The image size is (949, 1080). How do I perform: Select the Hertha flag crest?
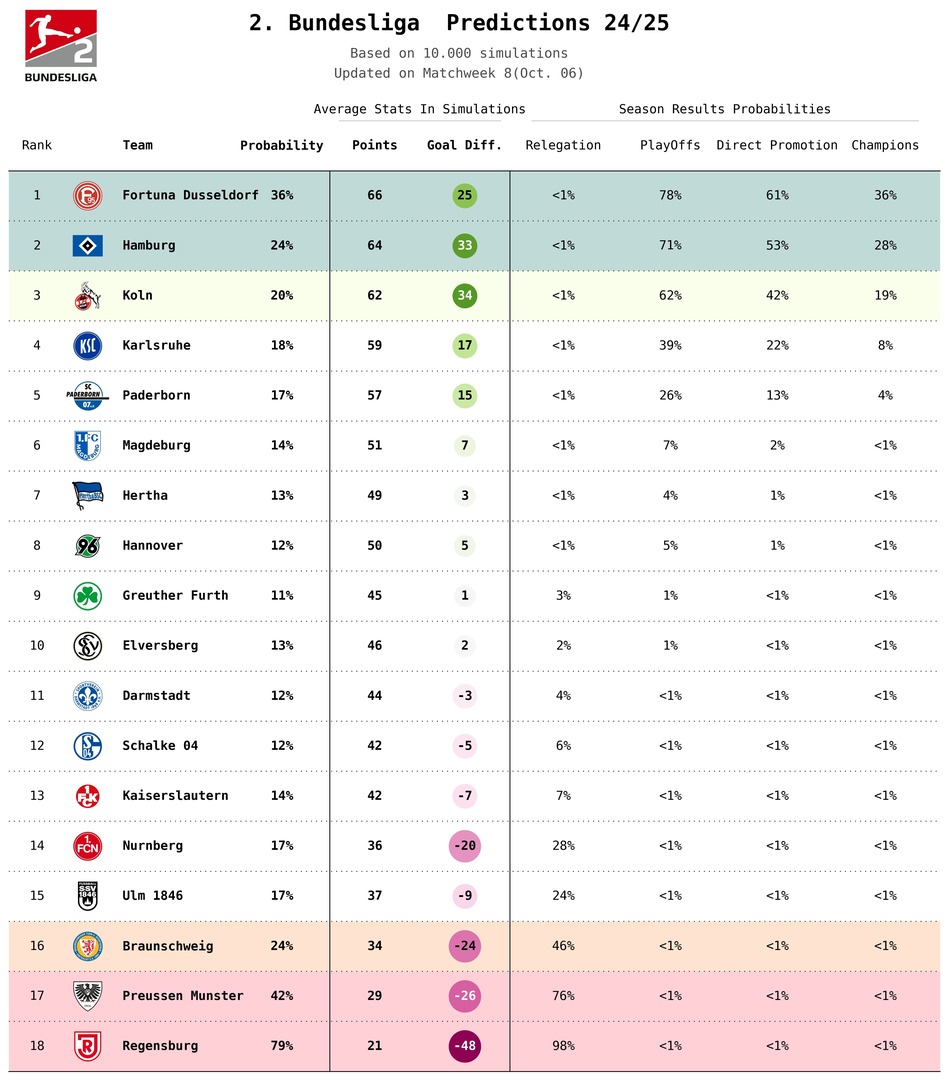click(87, 495)
